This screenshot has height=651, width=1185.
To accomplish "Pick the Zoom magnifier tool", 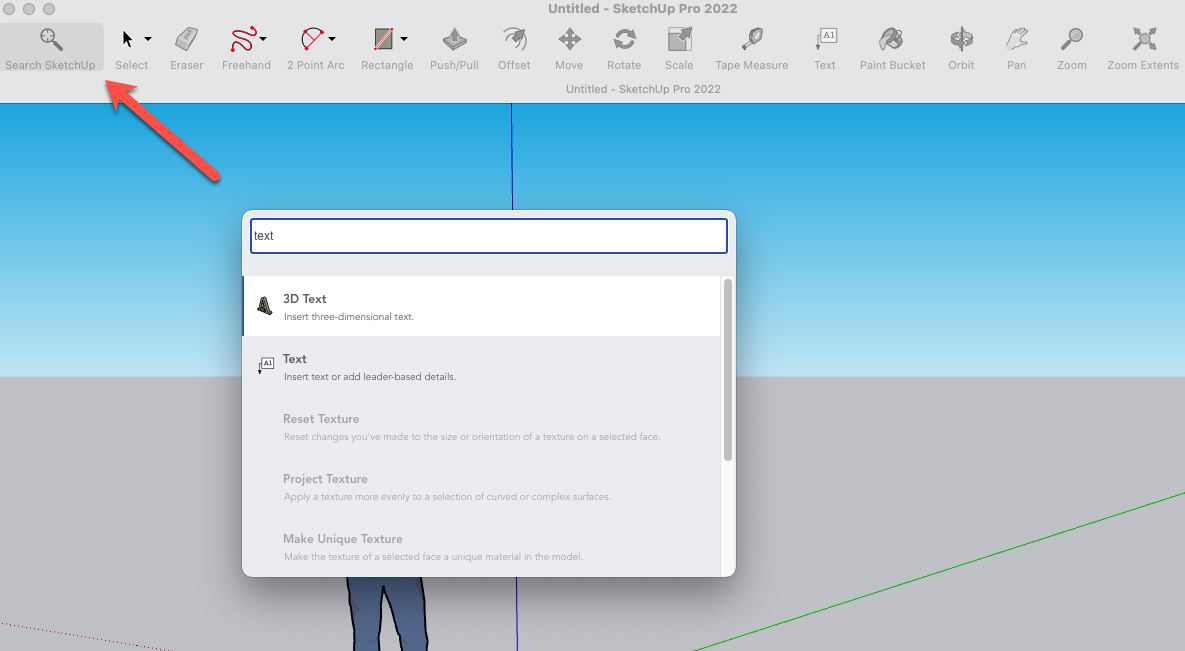I will (x=1072, y=48).
